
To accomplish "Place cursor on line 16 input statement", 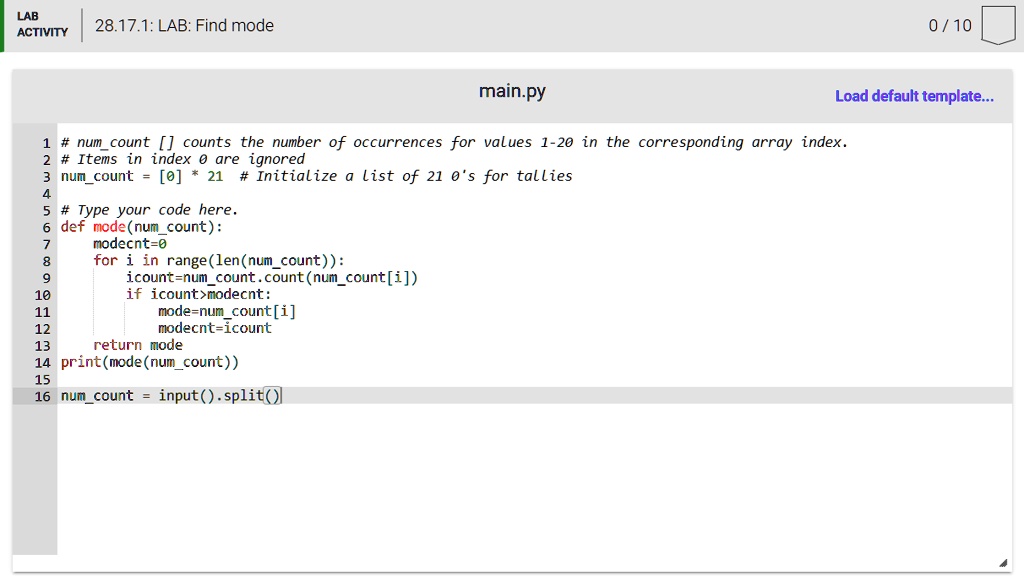I will pos(170,395).
